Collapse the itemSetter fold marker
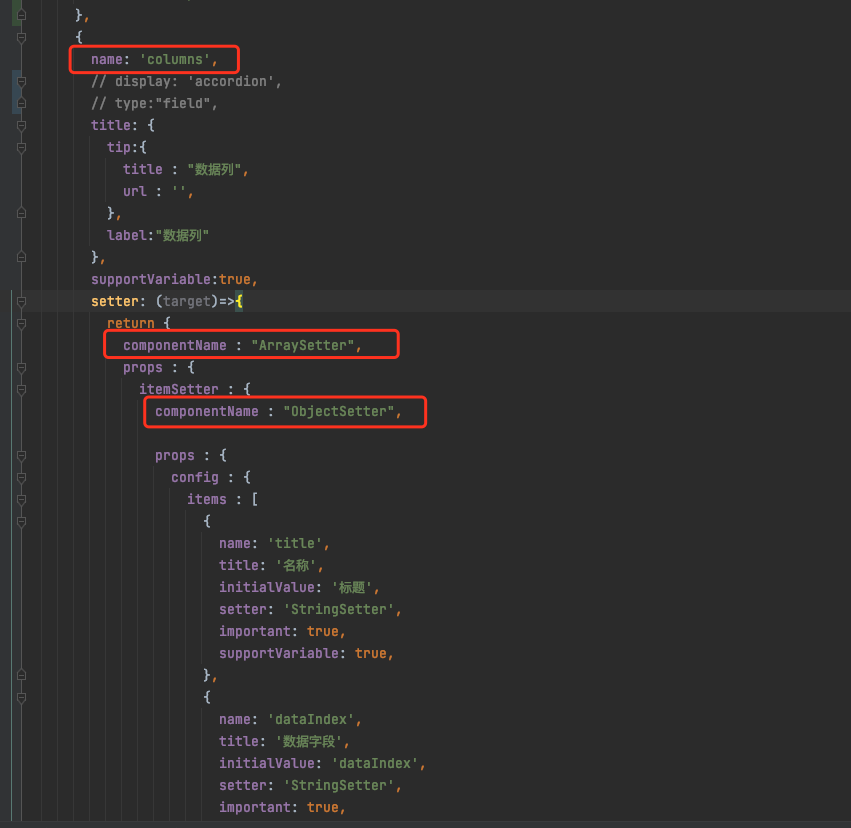Image resolution: width=851 pixels, height=828 pixels. click(20, 389)
